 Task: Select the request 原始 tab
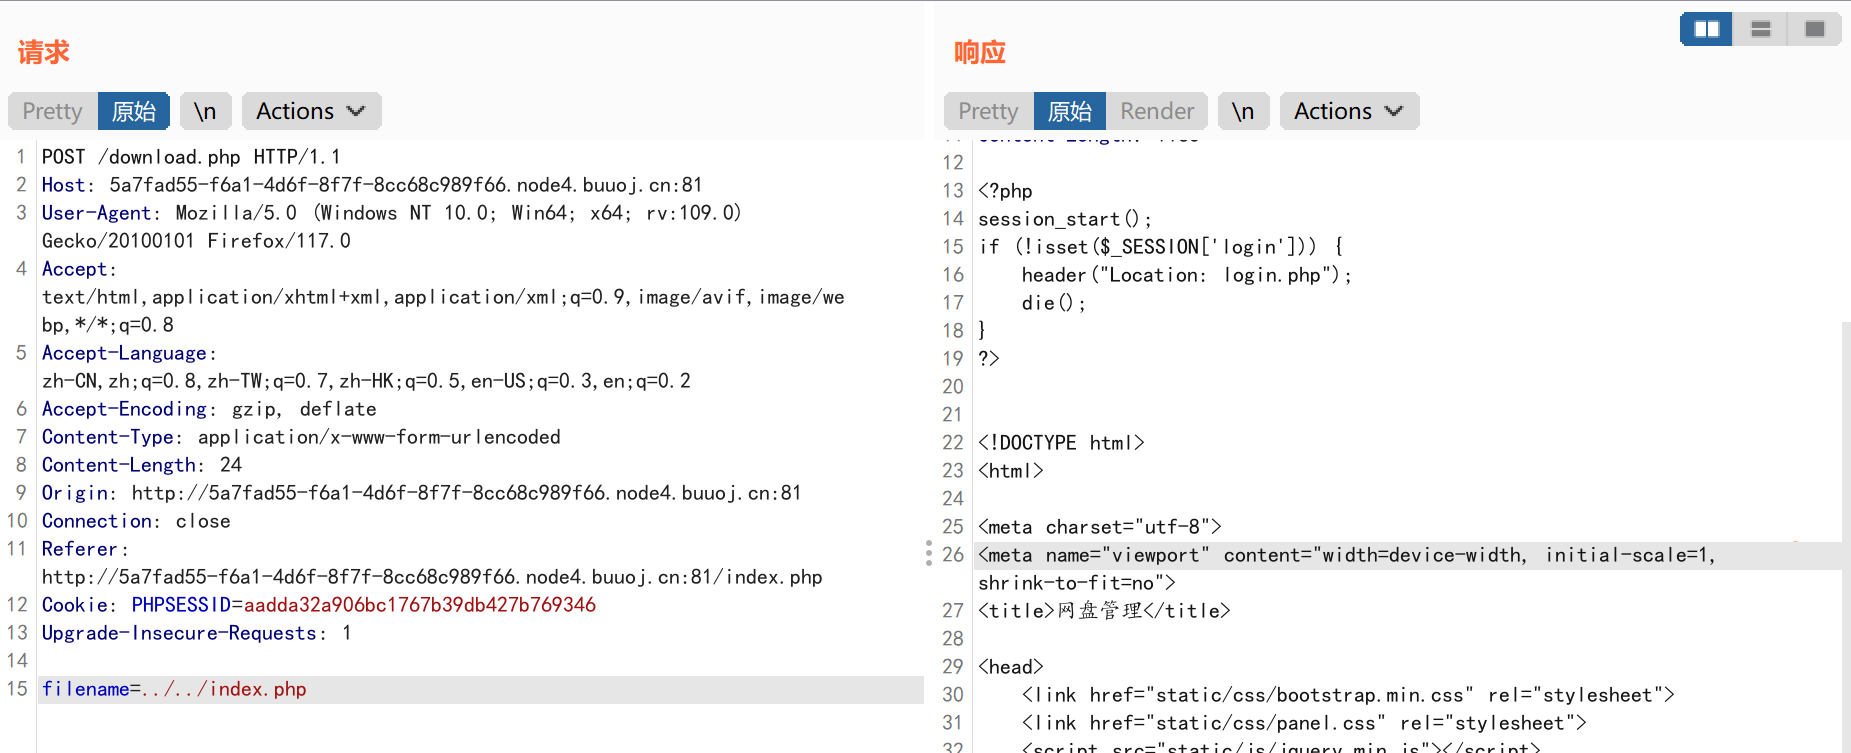[134, 111]
